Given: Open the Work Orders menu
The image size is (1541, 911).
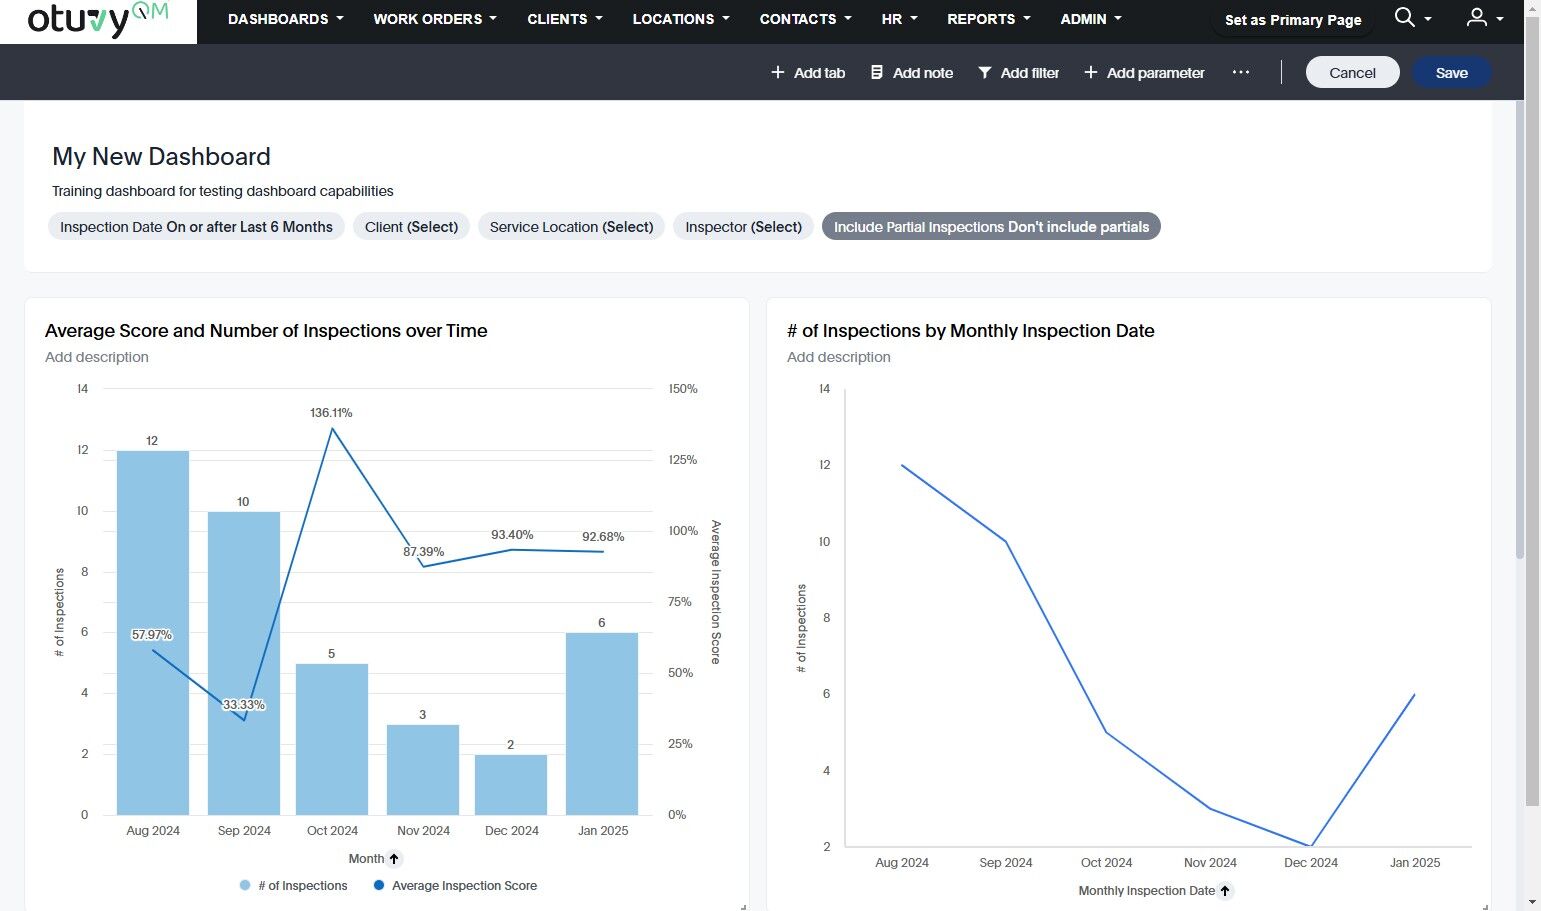Looking at the screenshot, I should coord(434,19).
